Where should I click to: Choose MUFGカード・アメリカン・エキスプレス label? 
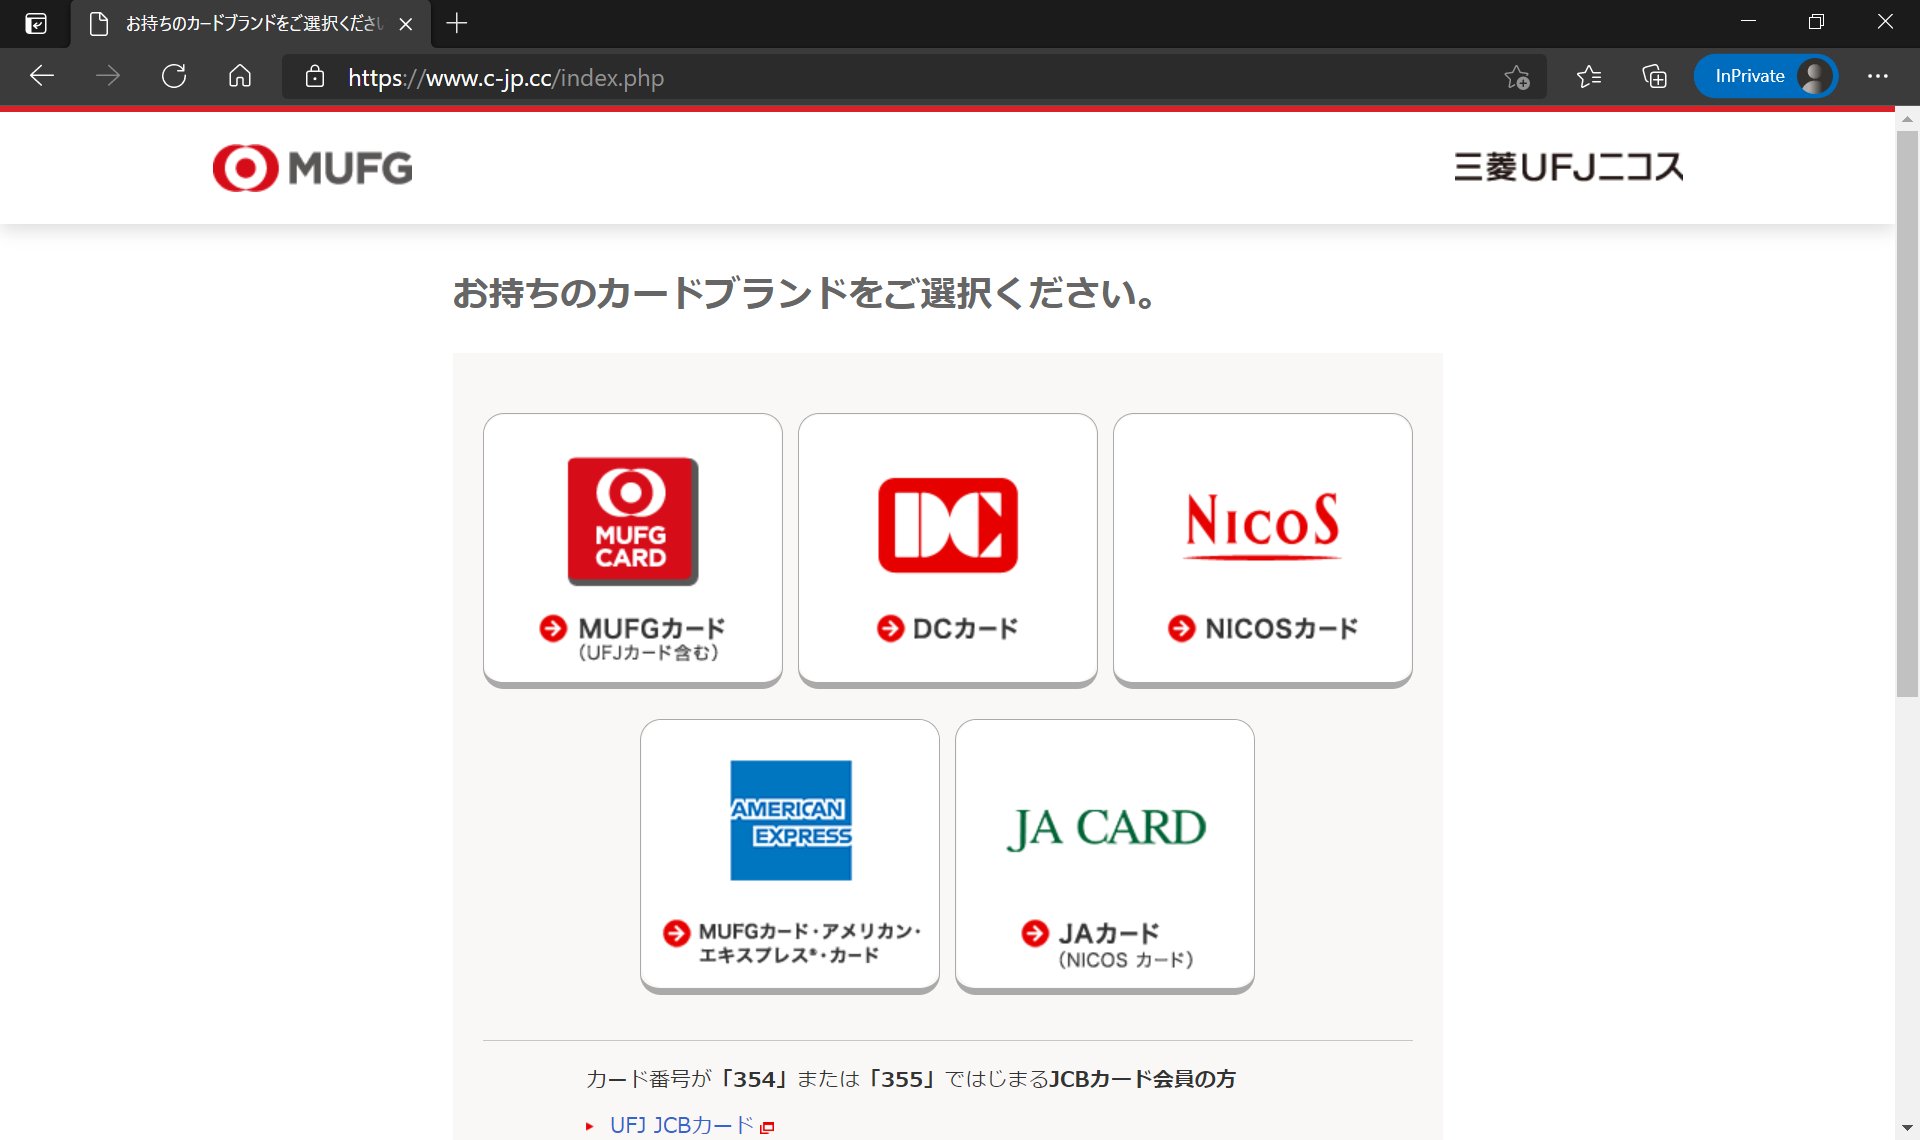click(809, 943)
